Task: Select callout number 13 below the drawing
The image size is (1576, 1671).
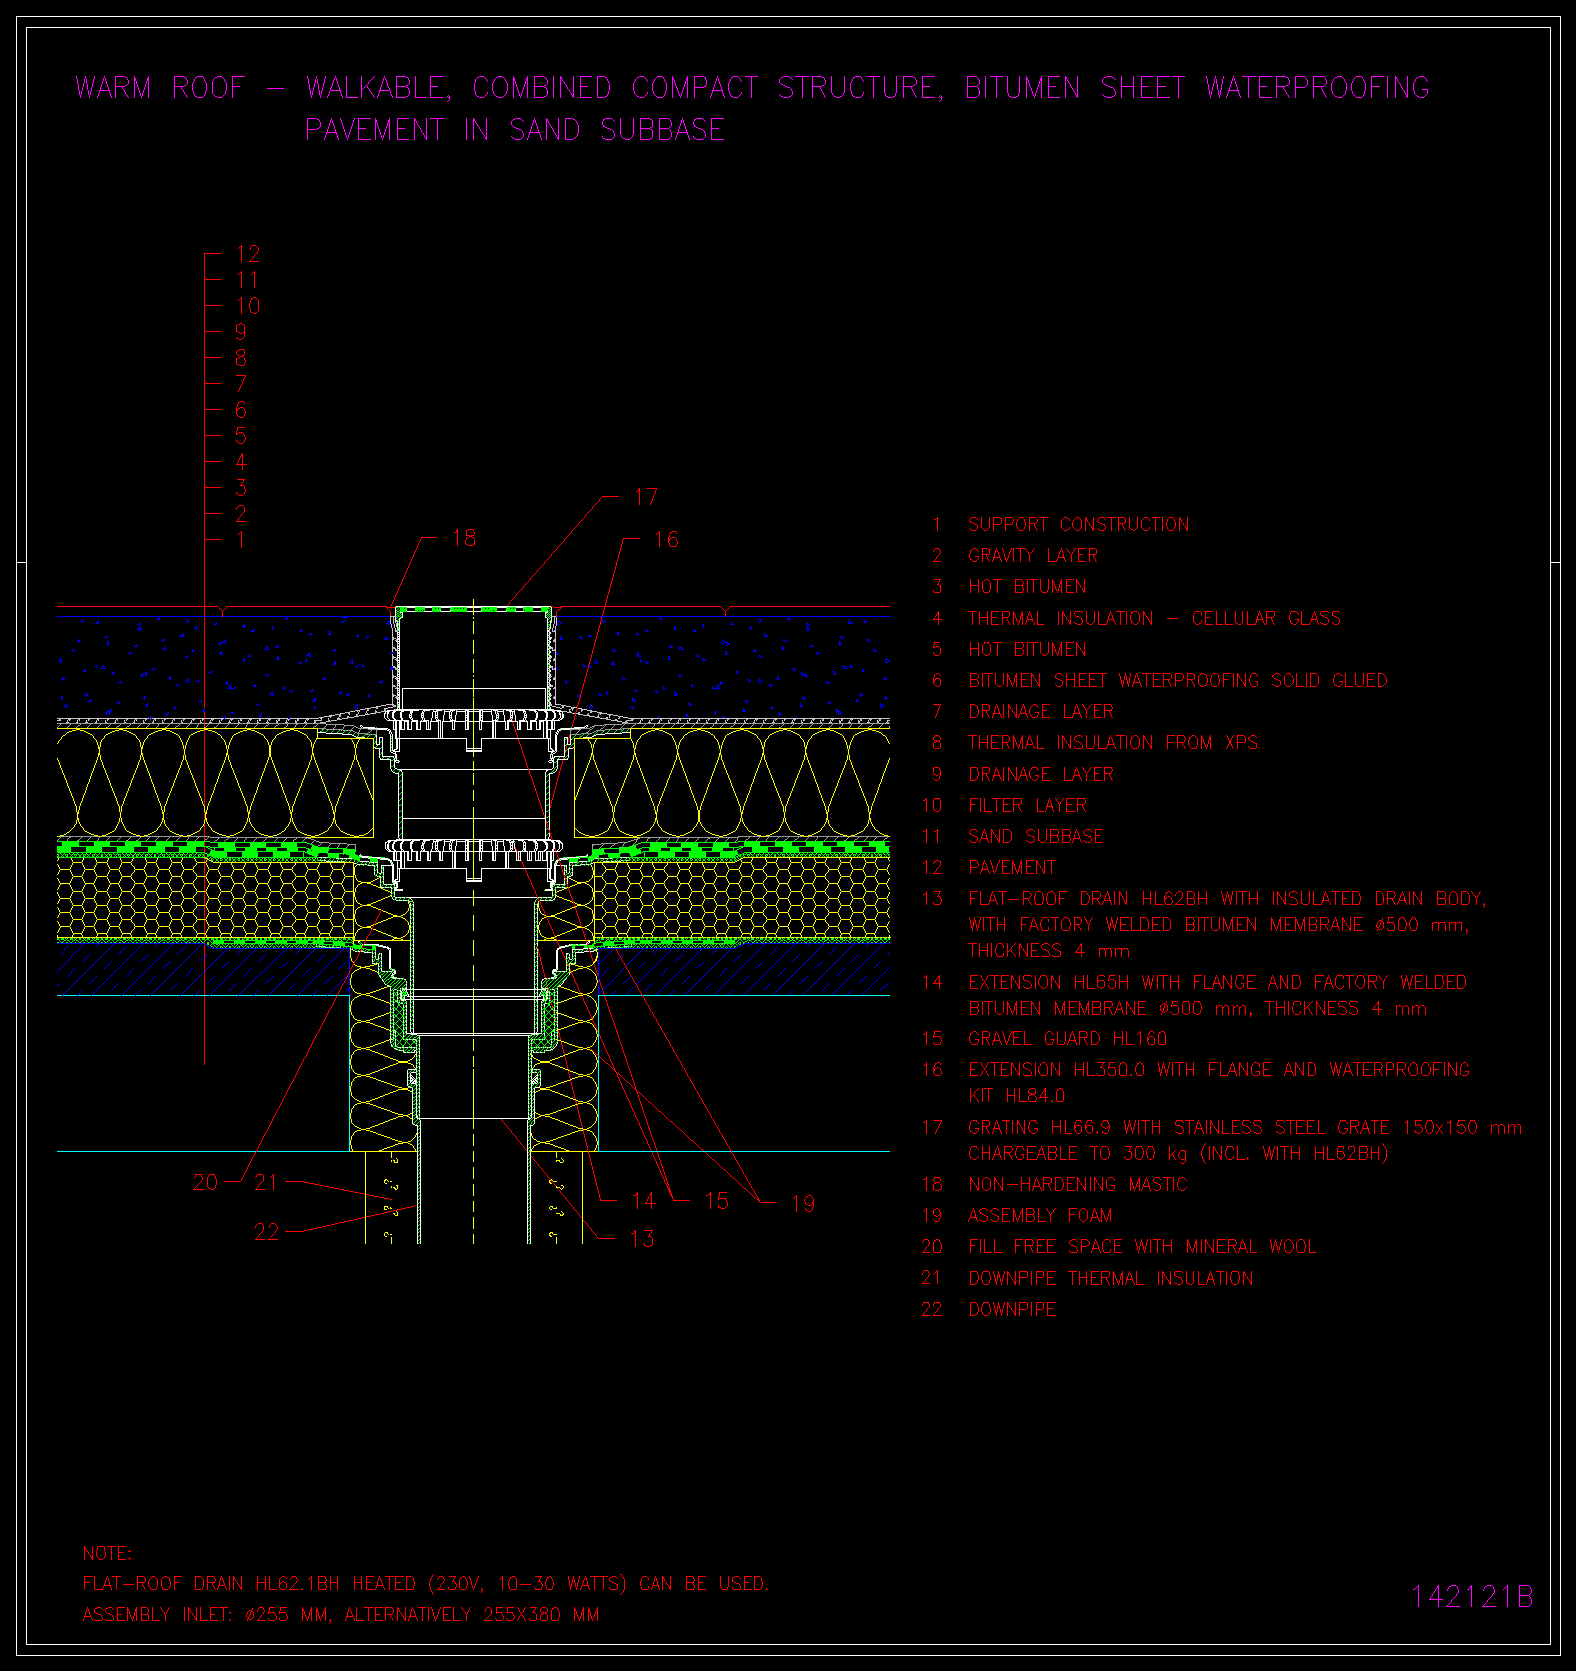Action: (x=641, y=1238)
